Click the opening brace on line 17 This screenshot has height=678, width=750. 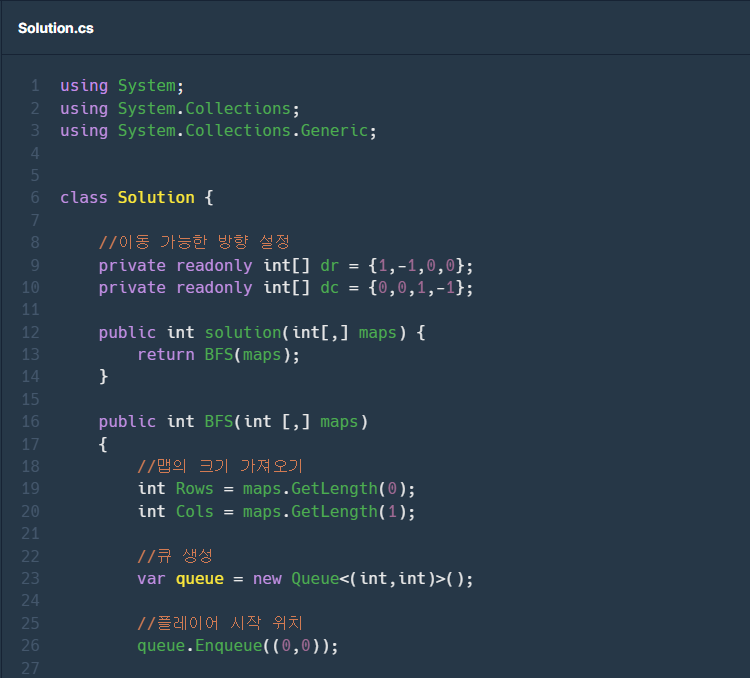[x=103, y=445]
